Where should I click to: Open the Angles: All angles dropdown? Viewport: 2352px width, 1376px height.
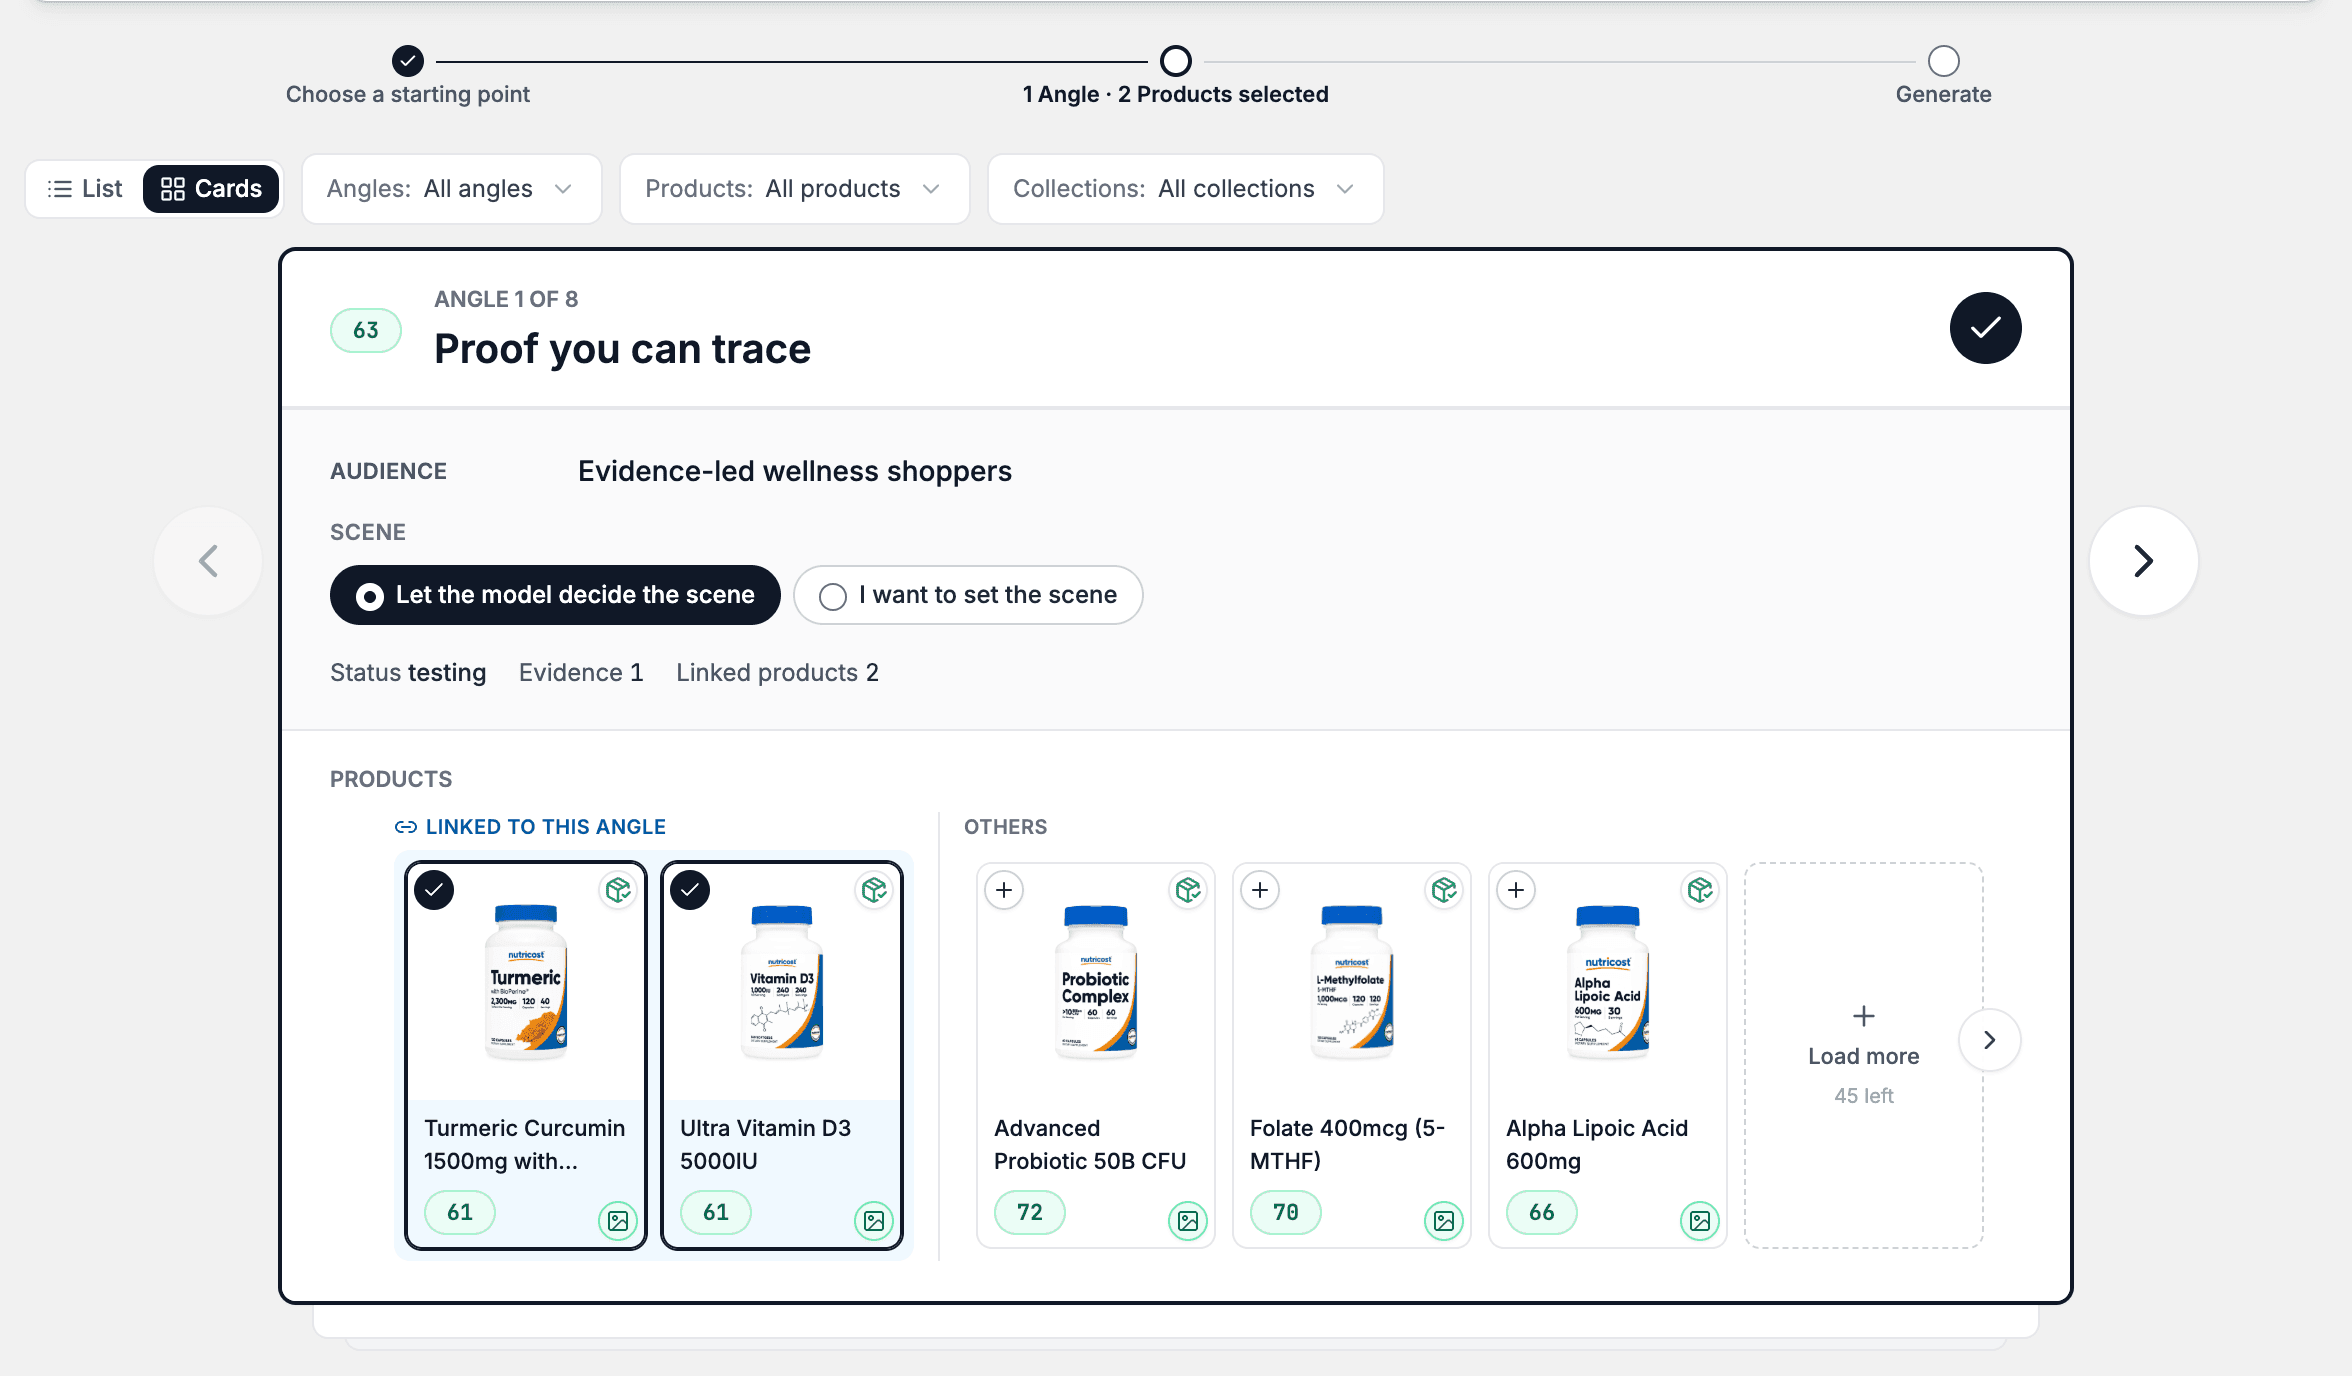point(451,189)
